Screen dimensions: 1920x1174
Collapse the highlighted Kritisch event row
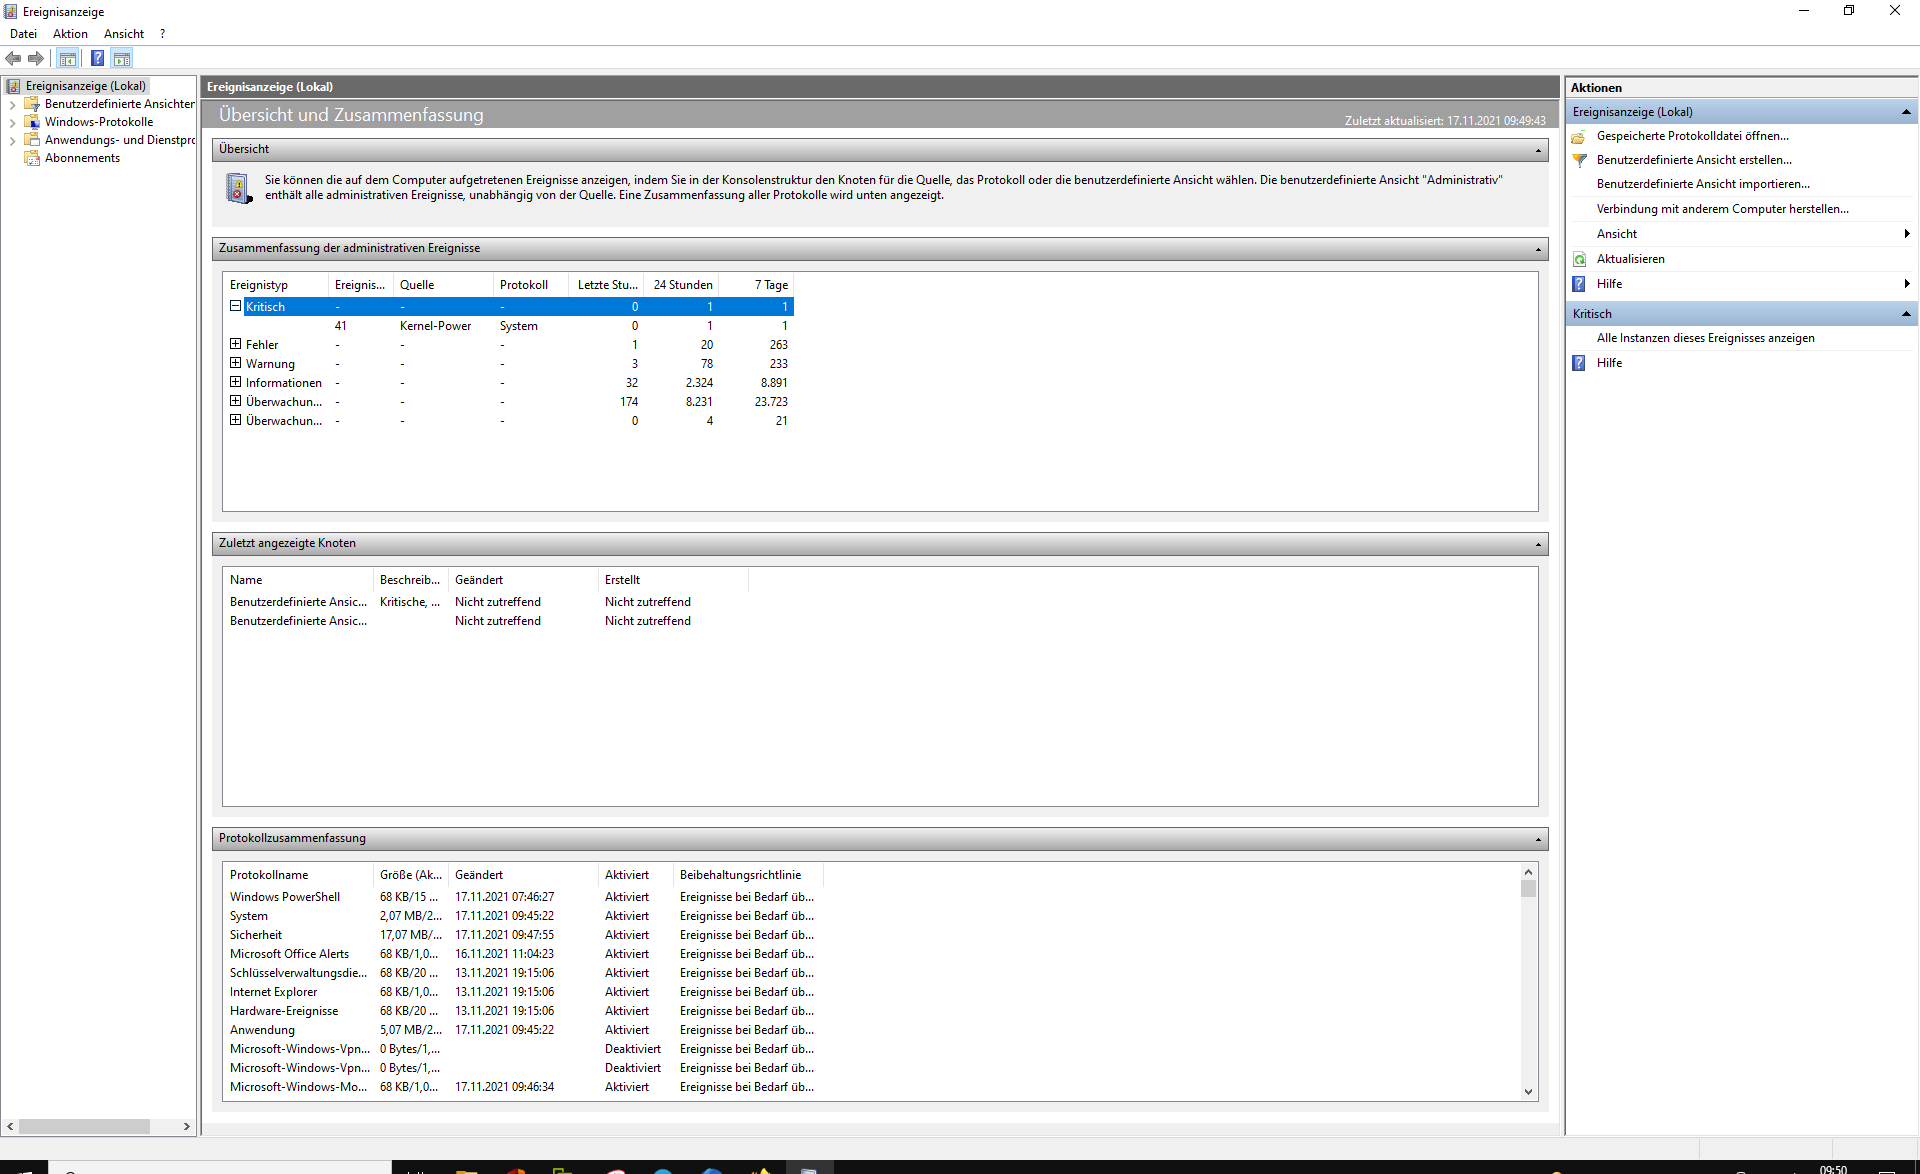click(236, 306)
